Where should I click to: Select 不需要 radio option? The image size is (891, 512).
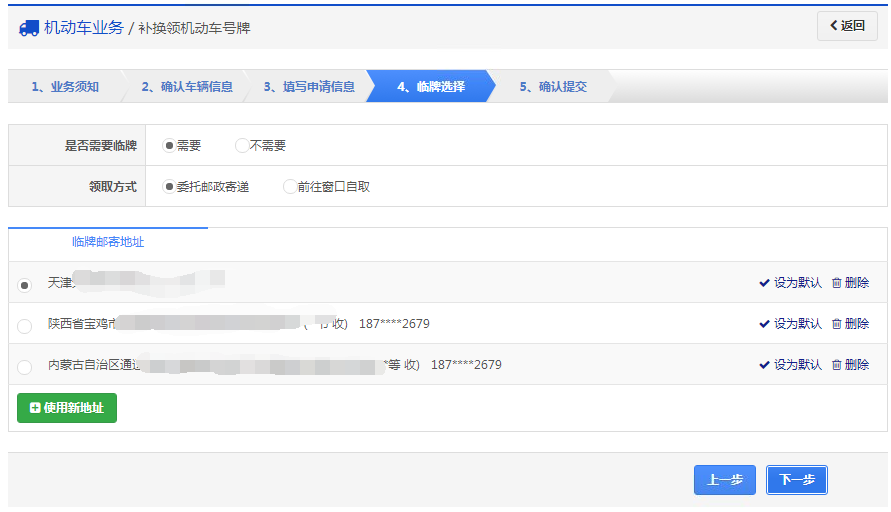tap(241, 146)
